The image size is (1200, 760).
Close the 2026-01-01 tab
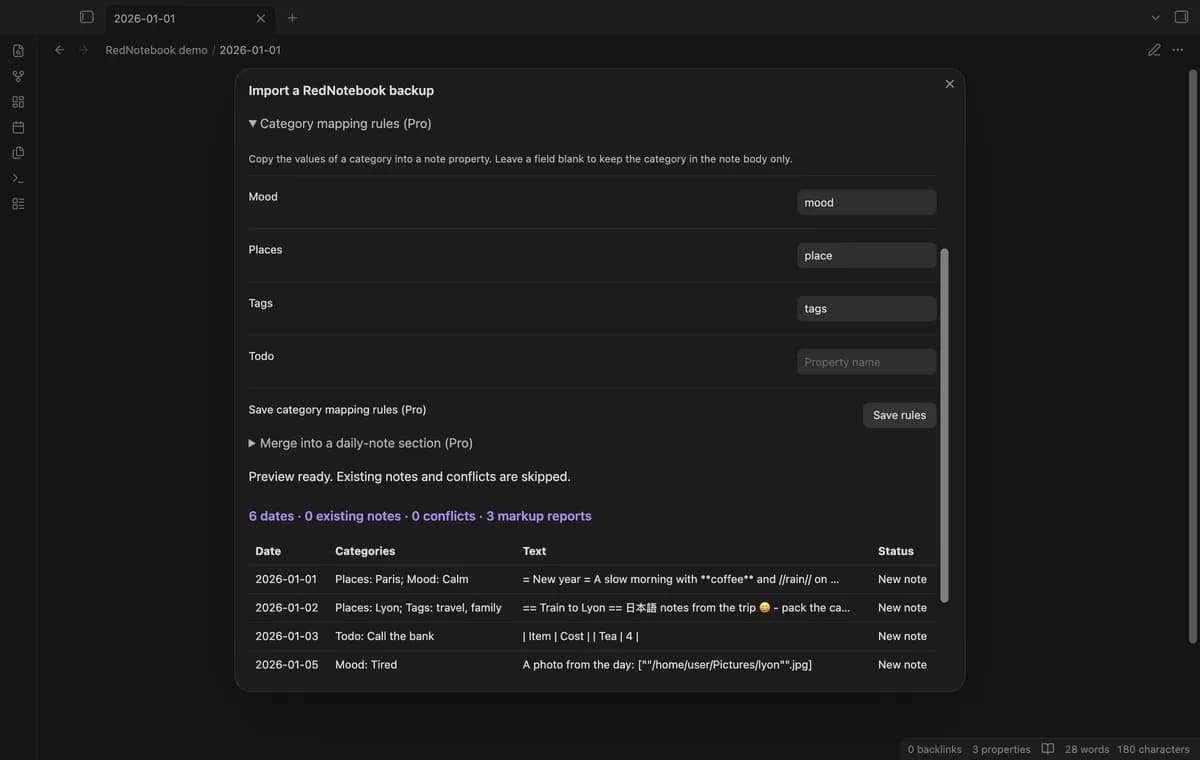[x=261, y=18]
